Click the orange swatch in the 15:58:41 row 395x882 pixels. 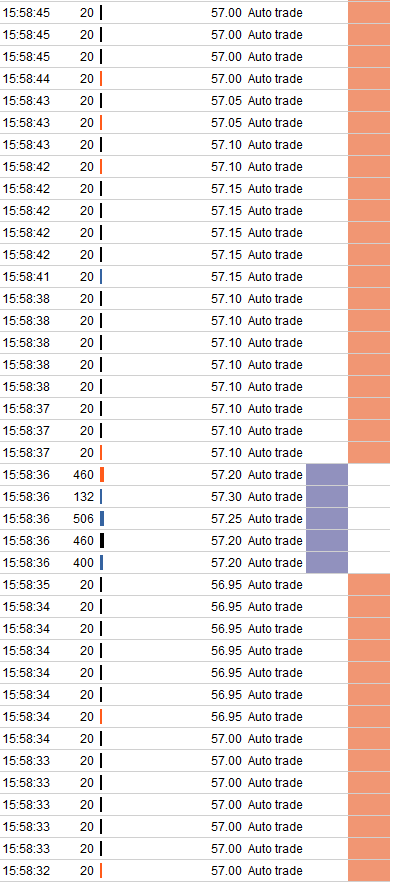369,277
